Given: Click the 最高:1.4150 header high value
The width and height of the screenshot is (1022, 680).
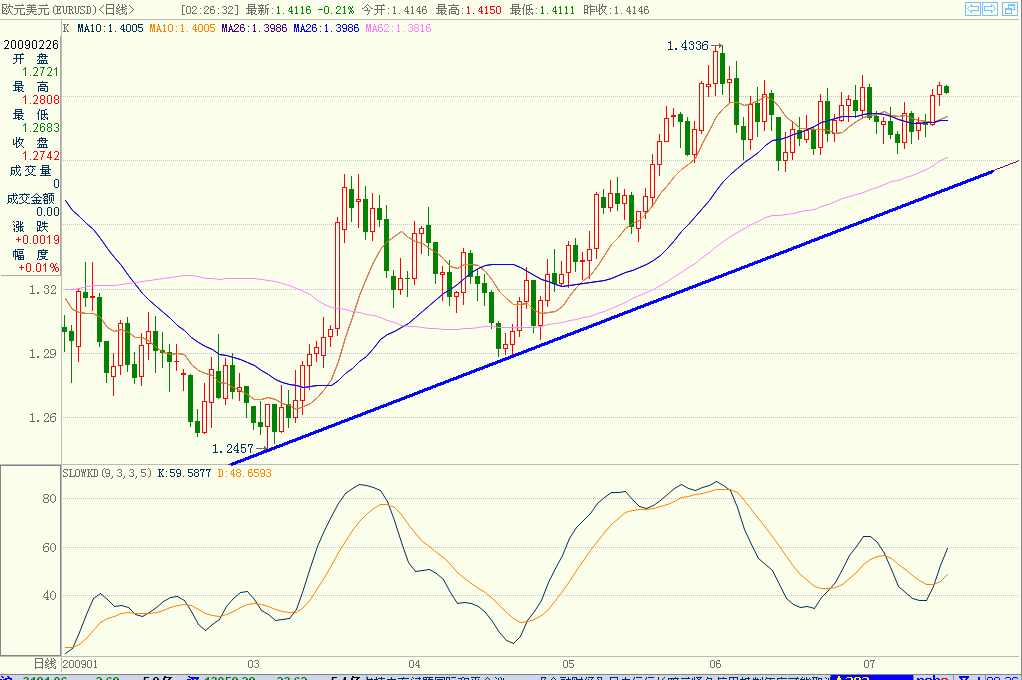Looking at the screenshot, I should pyautogui.click(x=469, y=10).
